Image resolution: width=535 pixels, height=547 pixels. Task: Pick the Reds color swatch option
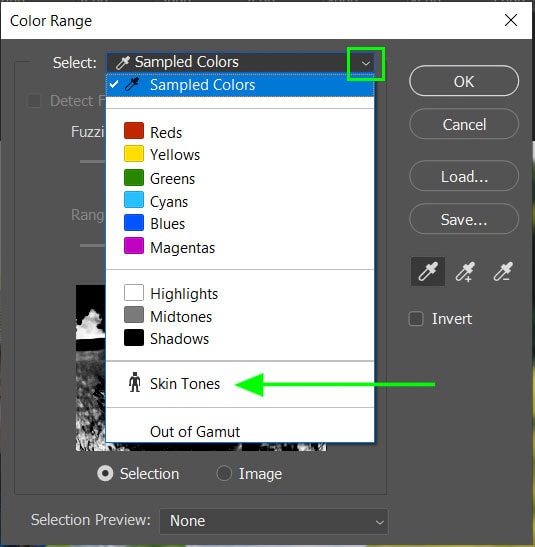tap(134, 130)
